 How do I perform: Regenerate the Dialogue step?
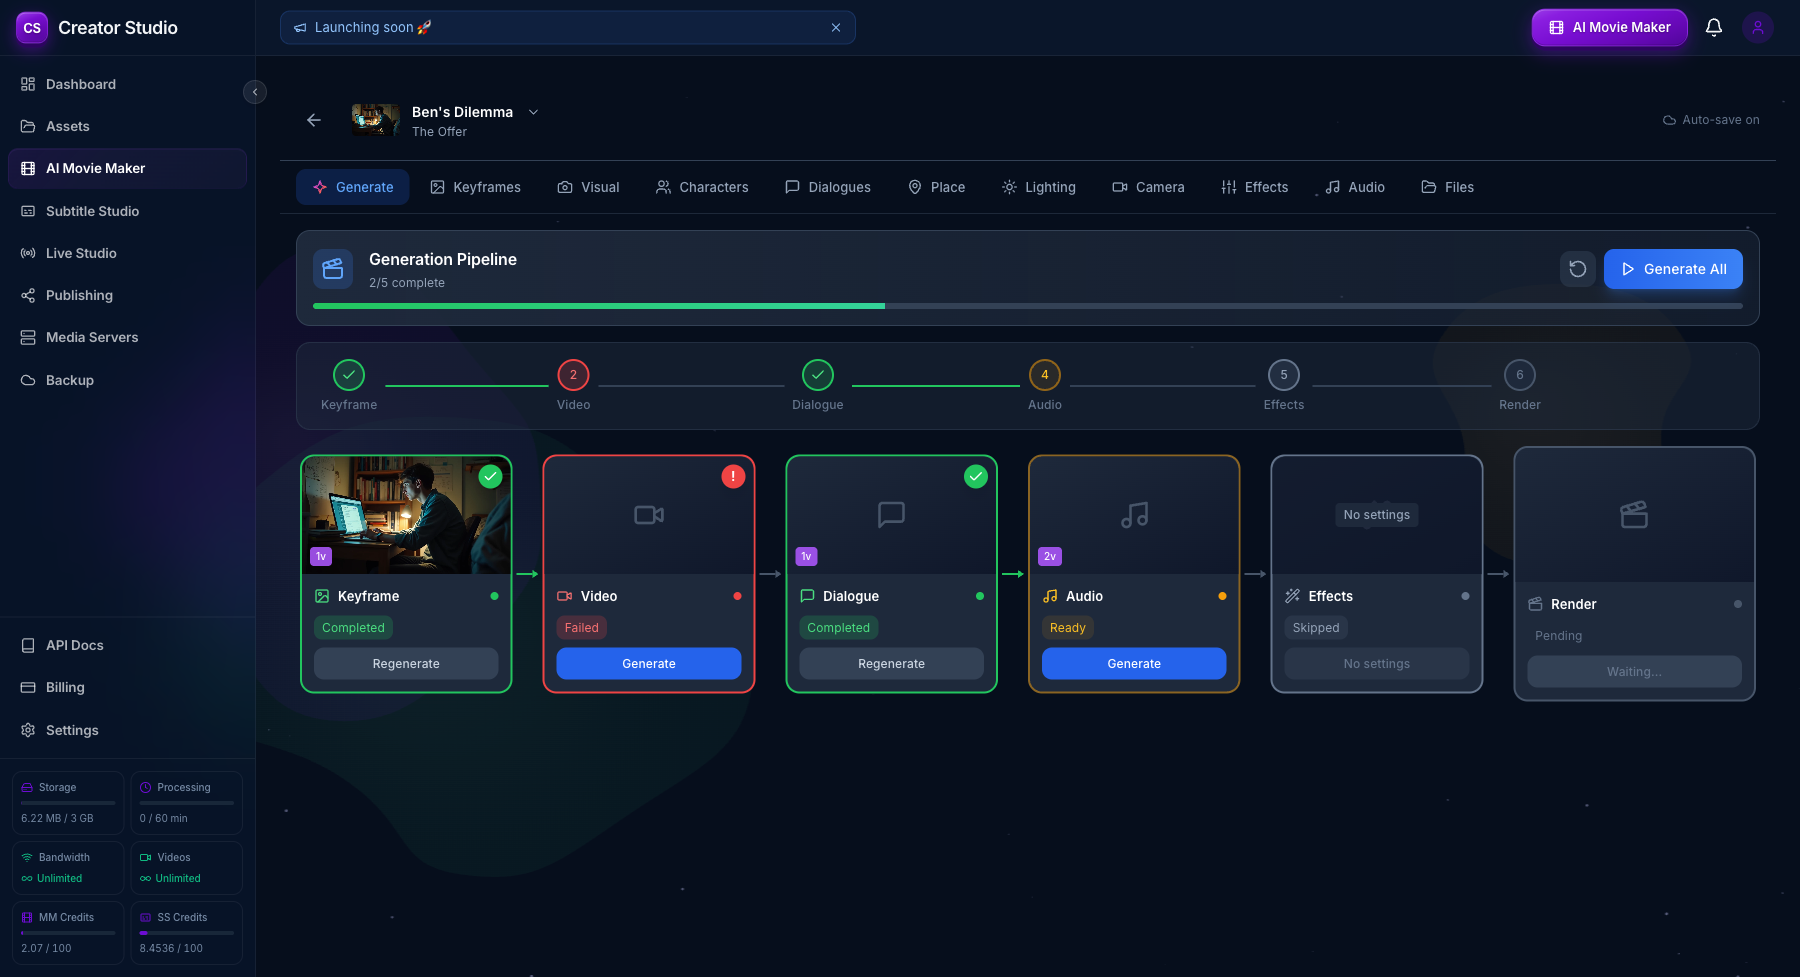coord(890,663)
